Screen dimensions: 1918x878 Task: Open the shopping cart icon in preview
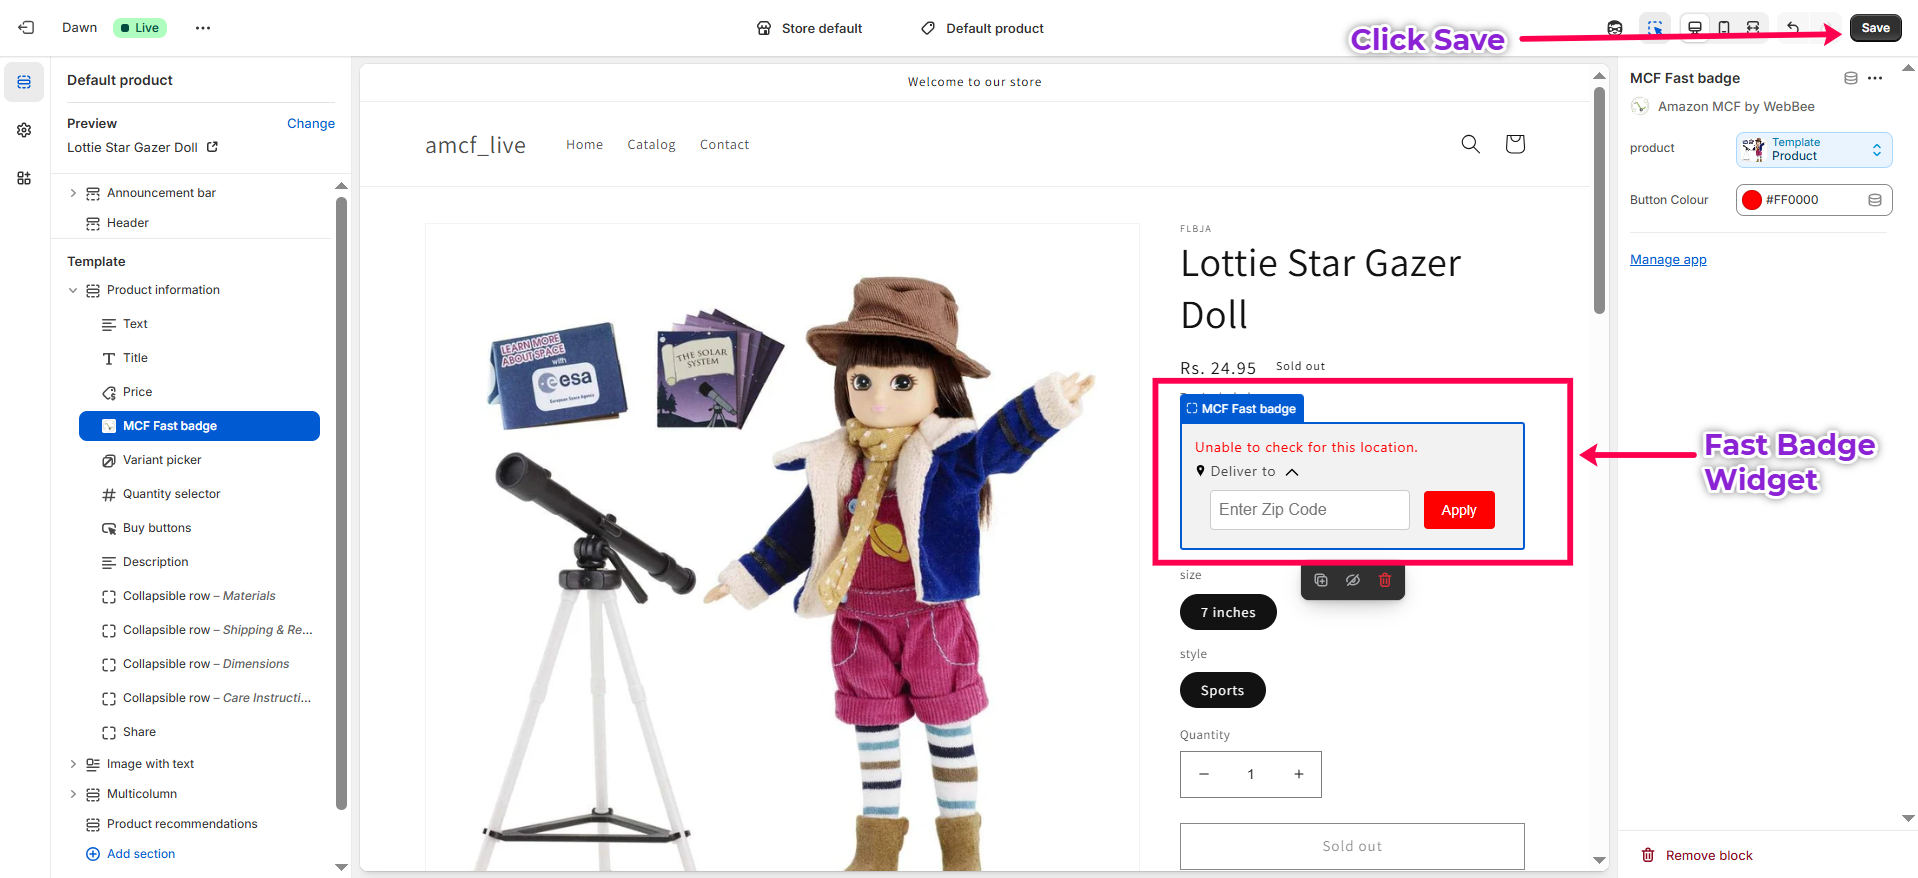(x=1515, y=144)
